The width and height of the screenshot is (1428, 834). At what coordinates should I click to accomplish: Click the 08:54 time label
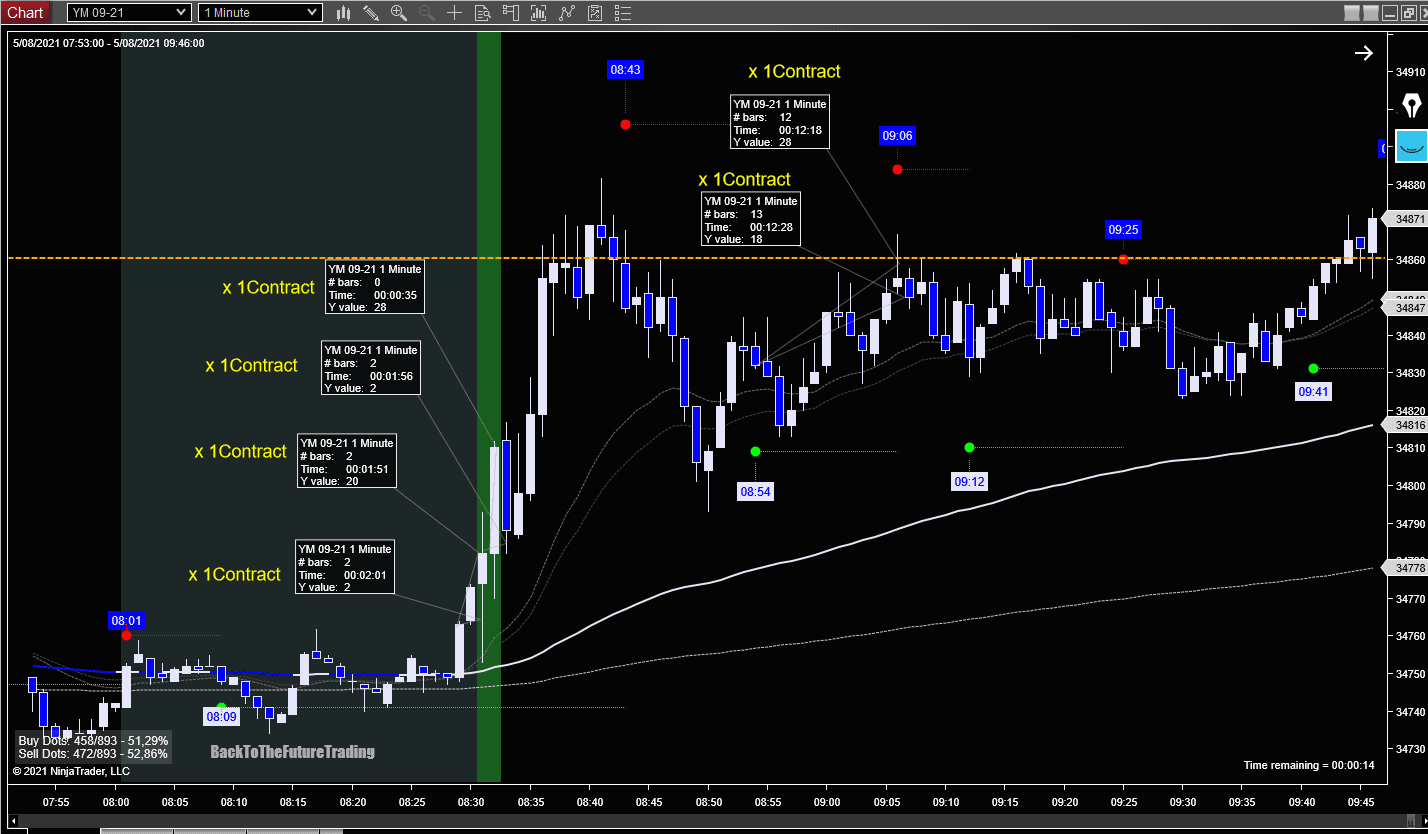pos(755,492)
